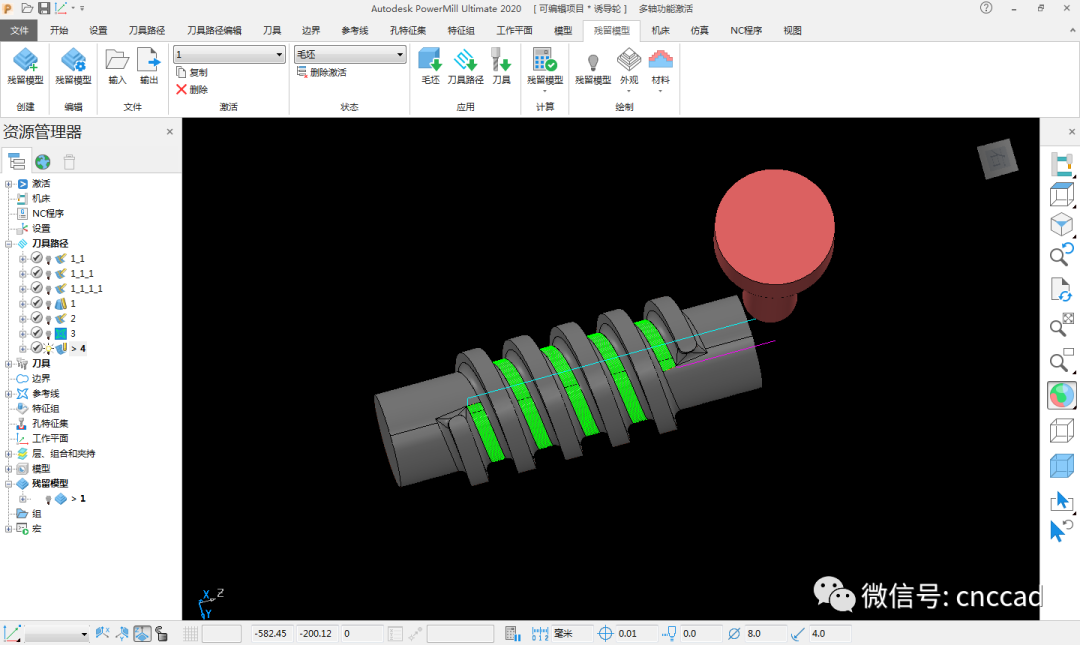
Task: Select the explorer tree view tab icon
Action: (x=16, y=162)
